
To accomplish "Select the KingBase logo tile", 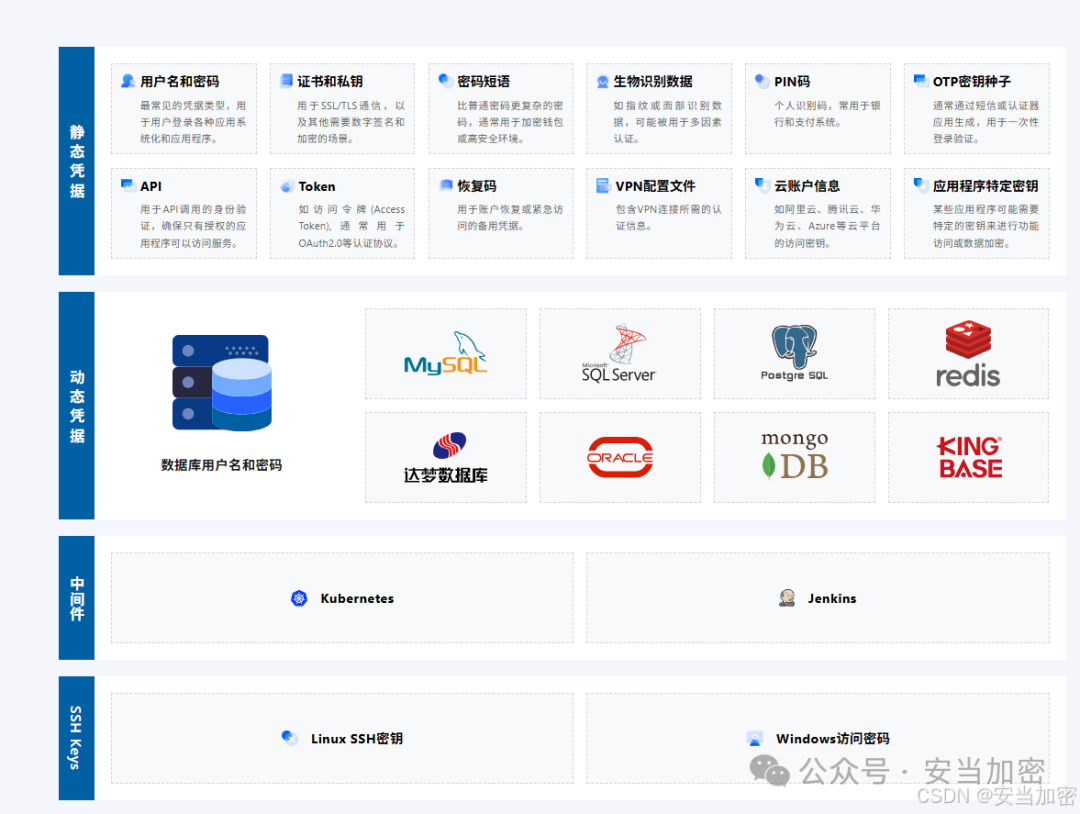I will 968,458.
